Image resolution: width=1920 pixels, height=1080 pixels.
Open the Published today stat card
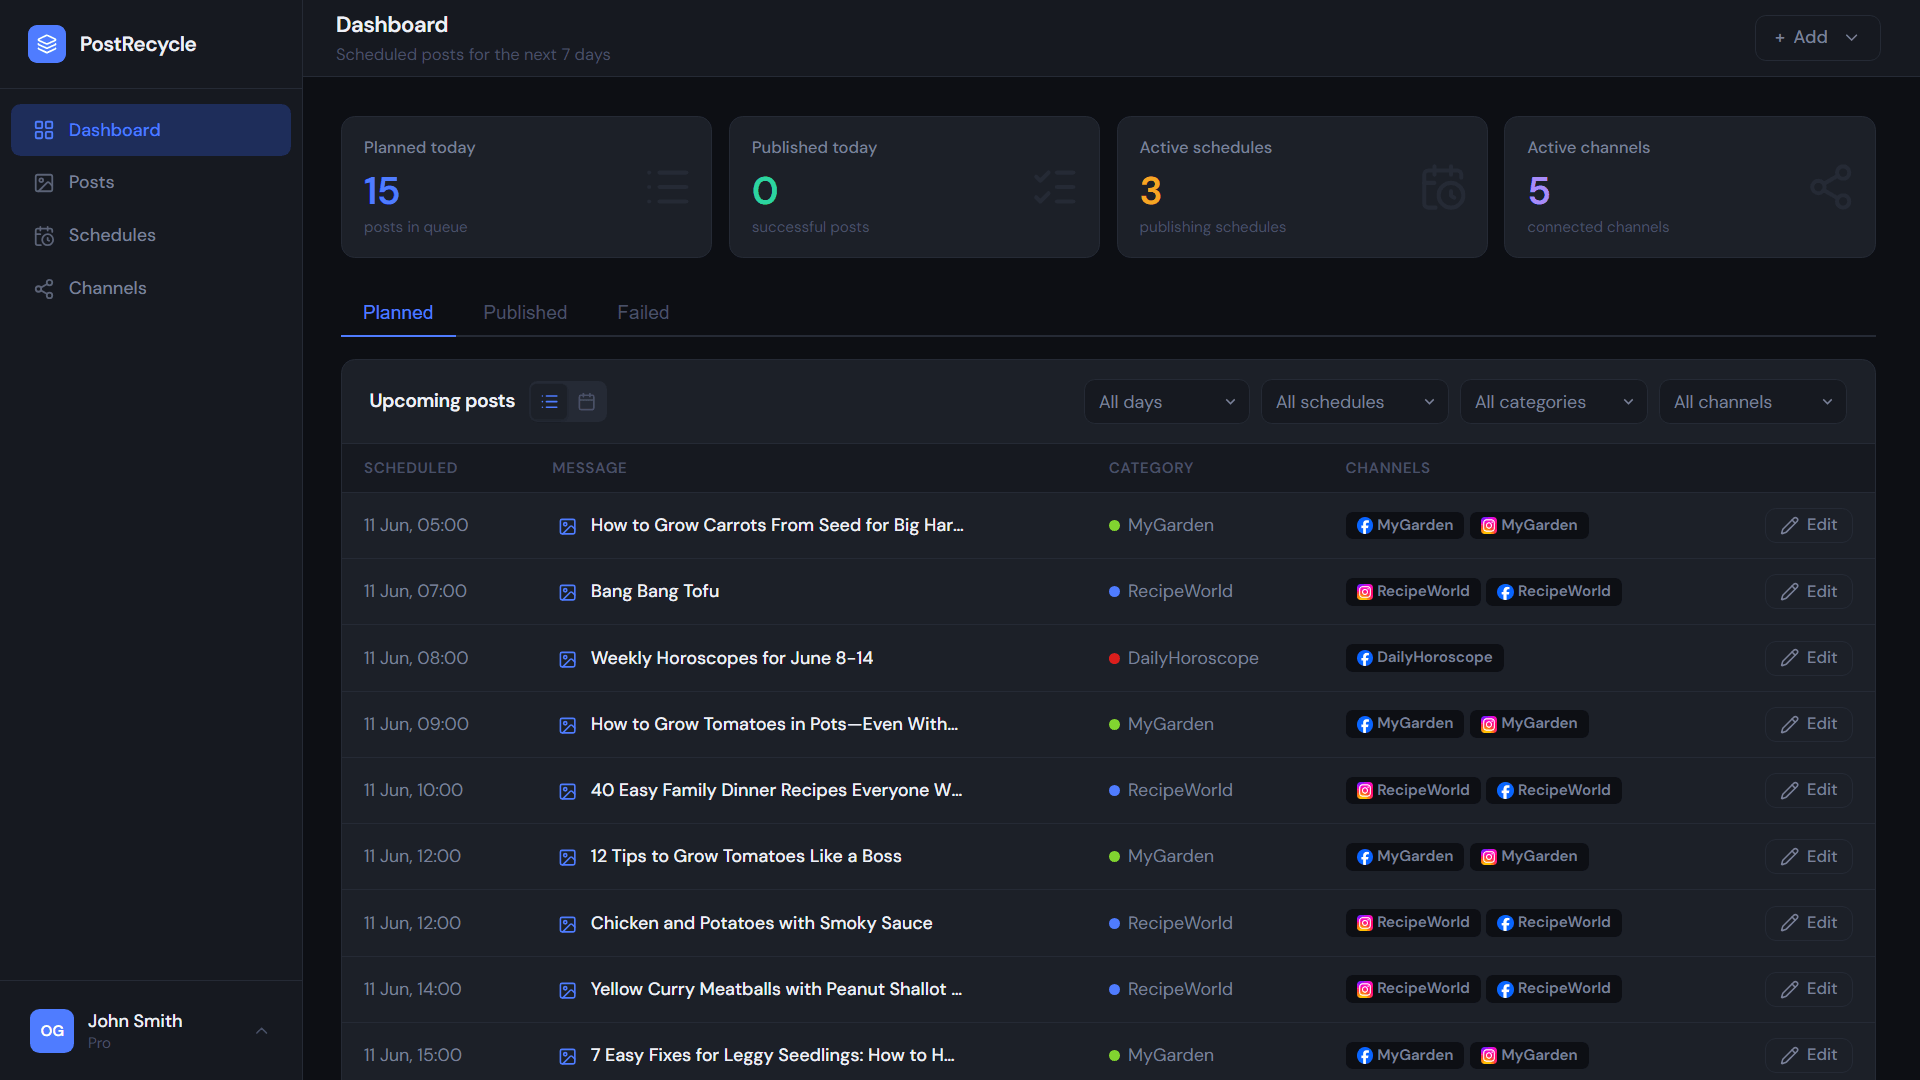914,187
